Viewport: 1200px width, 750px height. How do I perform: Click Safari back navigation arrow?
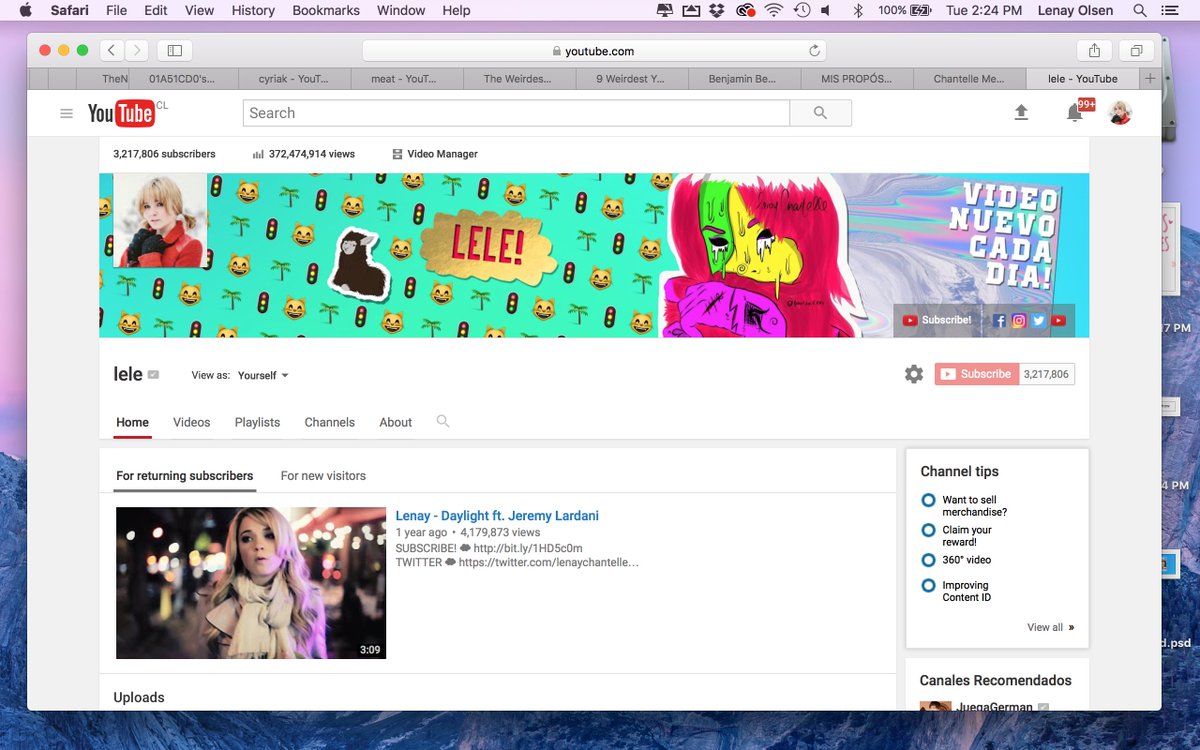[x=112, y=50]
